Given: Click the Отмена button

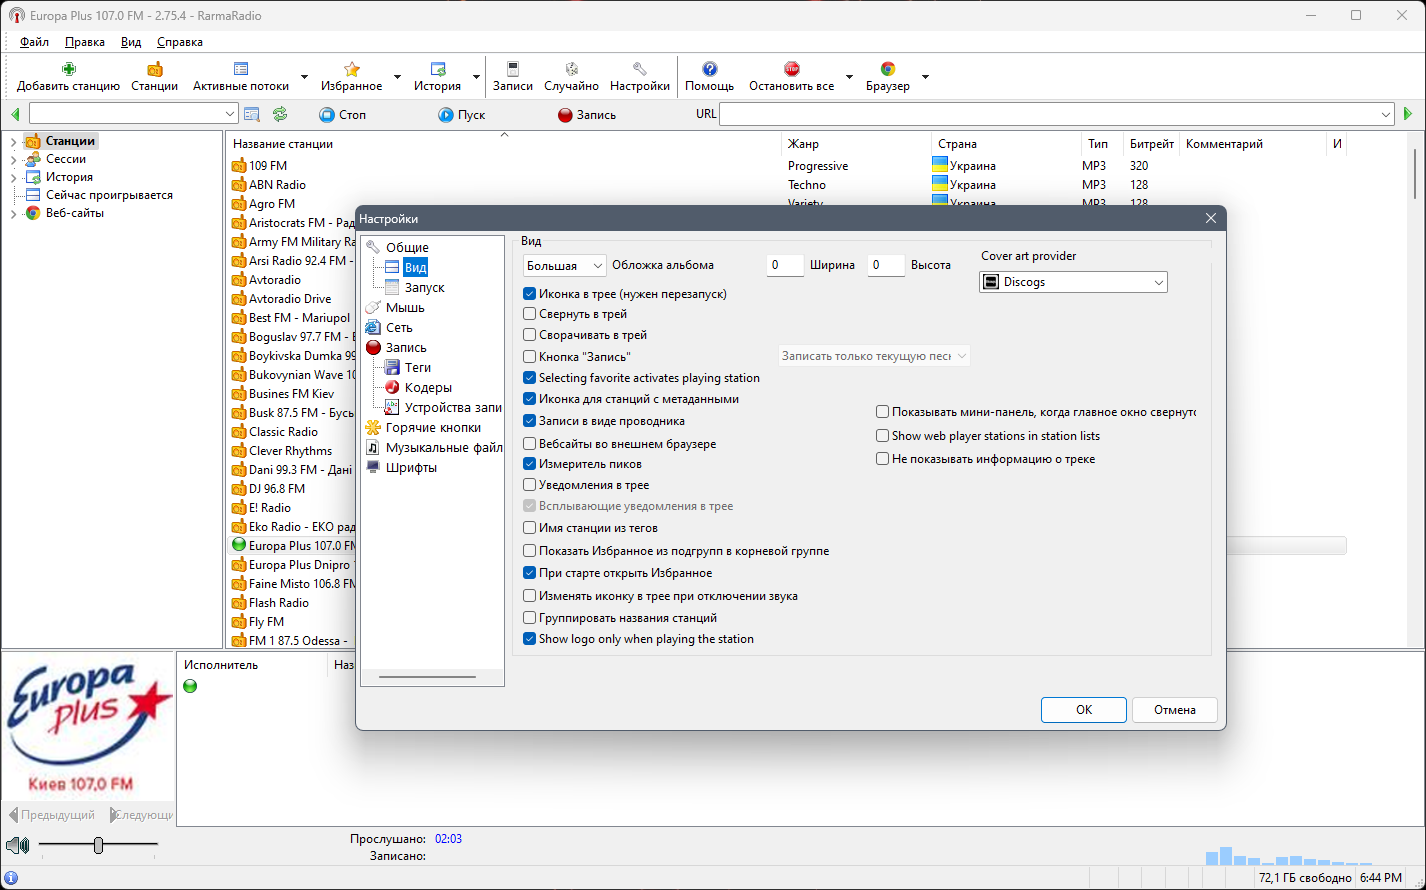Looking at the screenshot, I should point(1175,710).
